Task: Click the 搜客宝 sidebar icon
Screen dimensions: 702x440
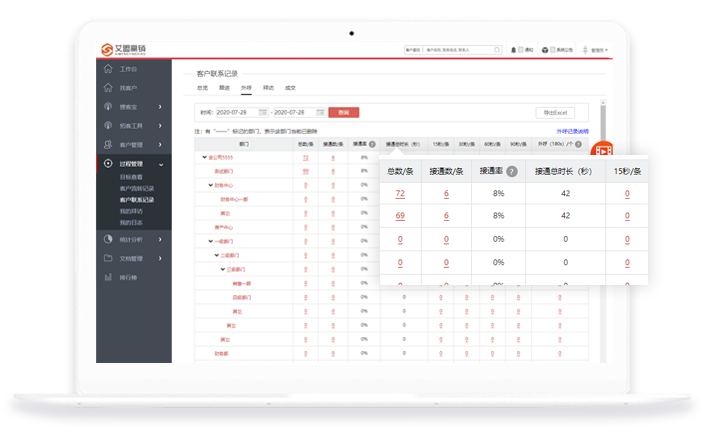Action: coord(109,107)
